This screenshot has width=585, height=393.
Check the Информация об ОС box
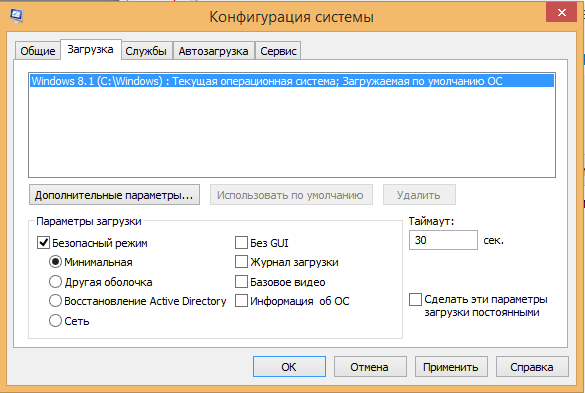[x=241, y=301]
